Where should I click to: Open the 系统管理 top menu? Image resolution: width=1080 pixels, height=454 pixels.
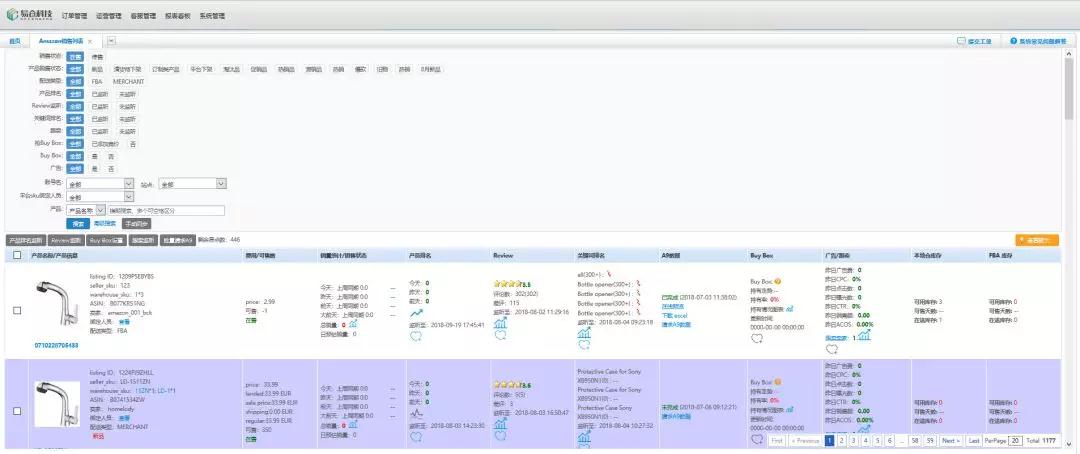212,15
